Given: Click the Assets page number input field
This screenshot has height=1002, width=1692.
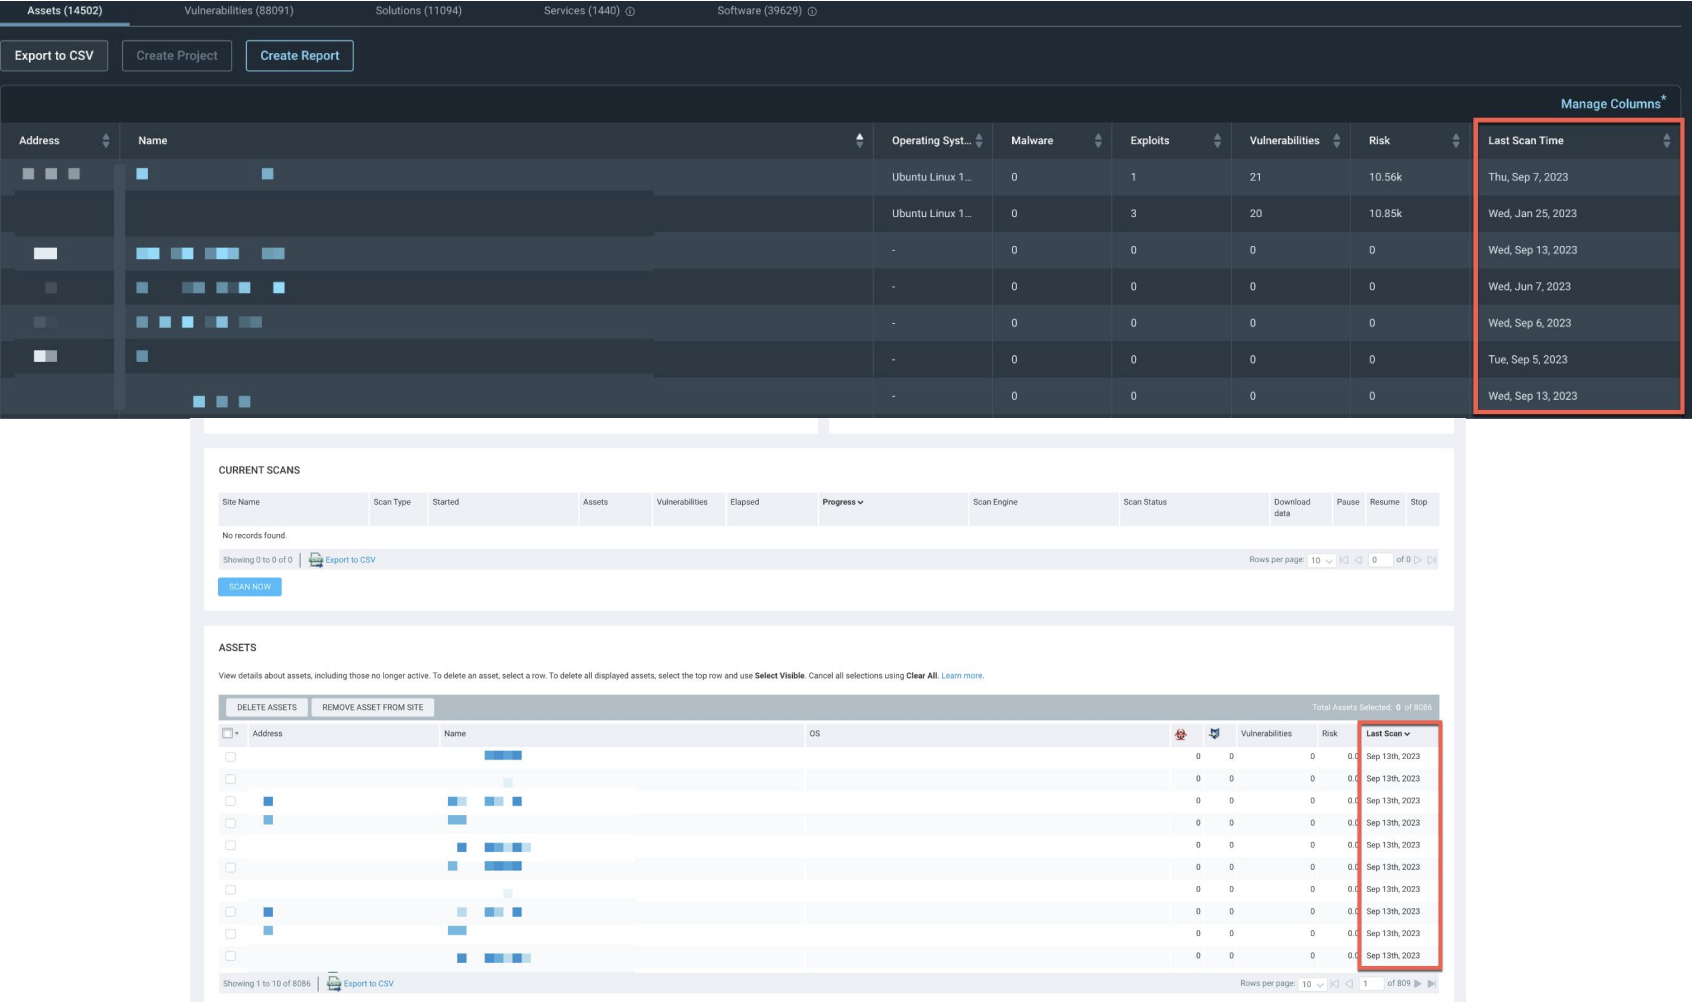Looking at the screenshot, I should point(1371,984).
